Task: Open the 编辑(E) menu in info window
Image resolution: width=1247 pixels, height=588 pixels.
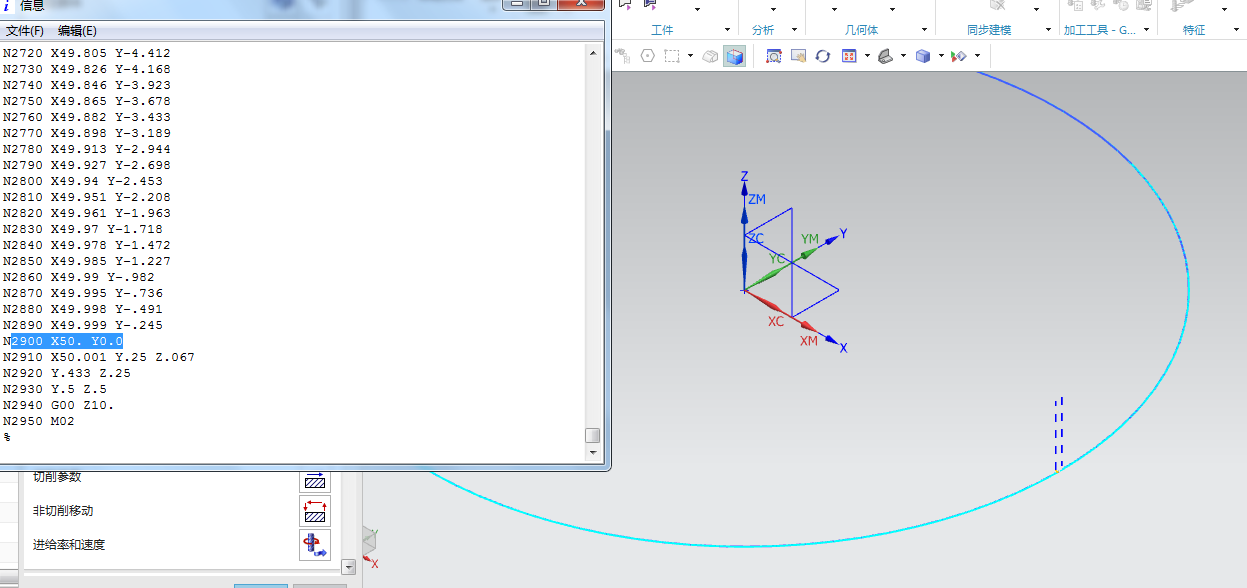Action: (77, 31)
